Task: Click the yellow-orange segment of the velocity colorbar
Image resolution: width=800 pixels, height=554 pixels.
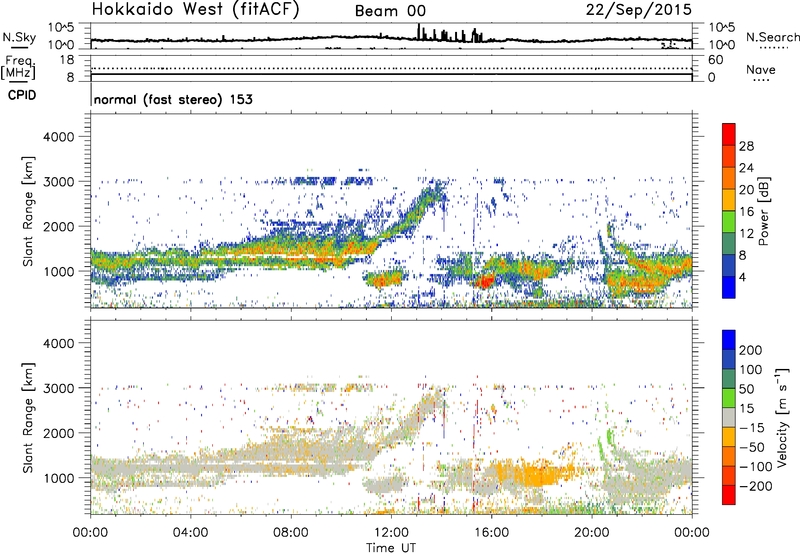Action: click(729, 437)
